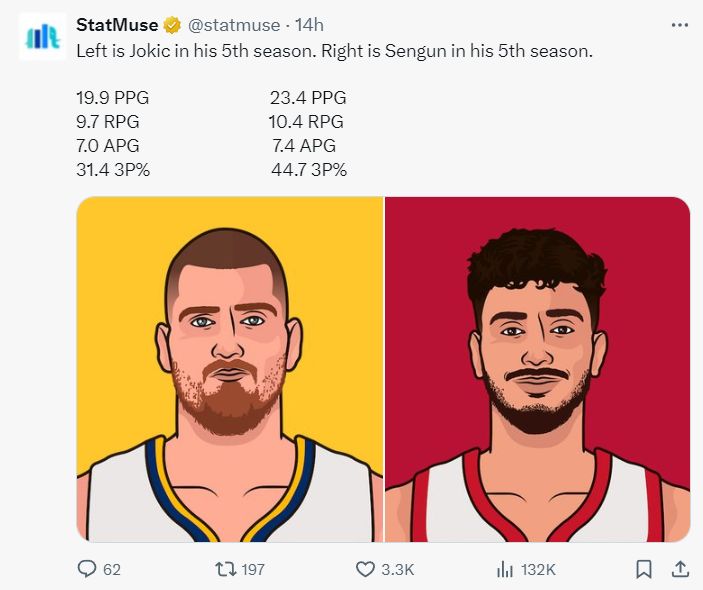Open the three-dot more options menu
This screenshot has height=590, width=703.
click(x=680, y=25)
